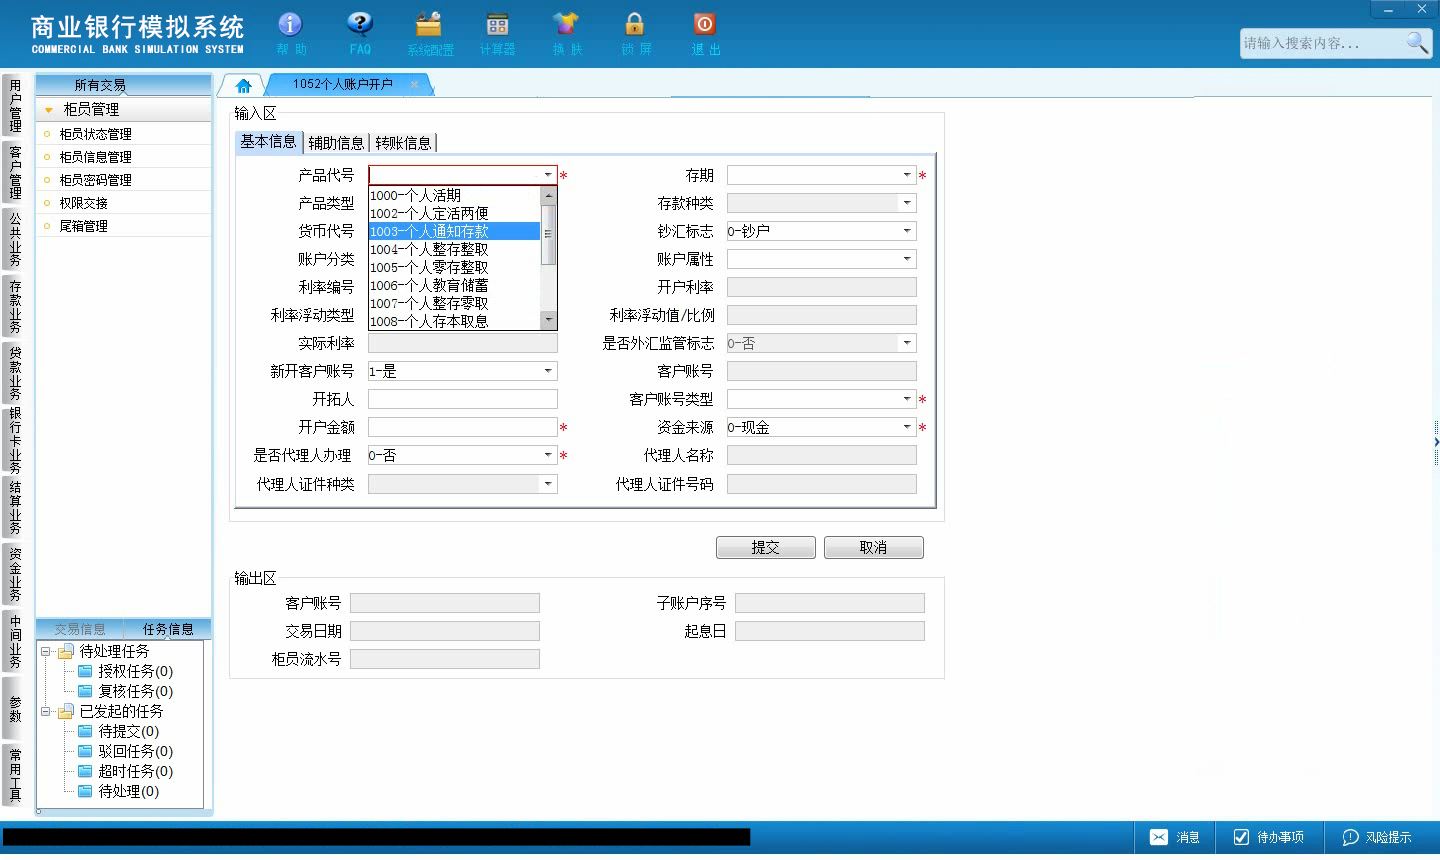Click the 复核任务(0) folder icon
This screenshot has height=860, width=1440.
point(86,691)
